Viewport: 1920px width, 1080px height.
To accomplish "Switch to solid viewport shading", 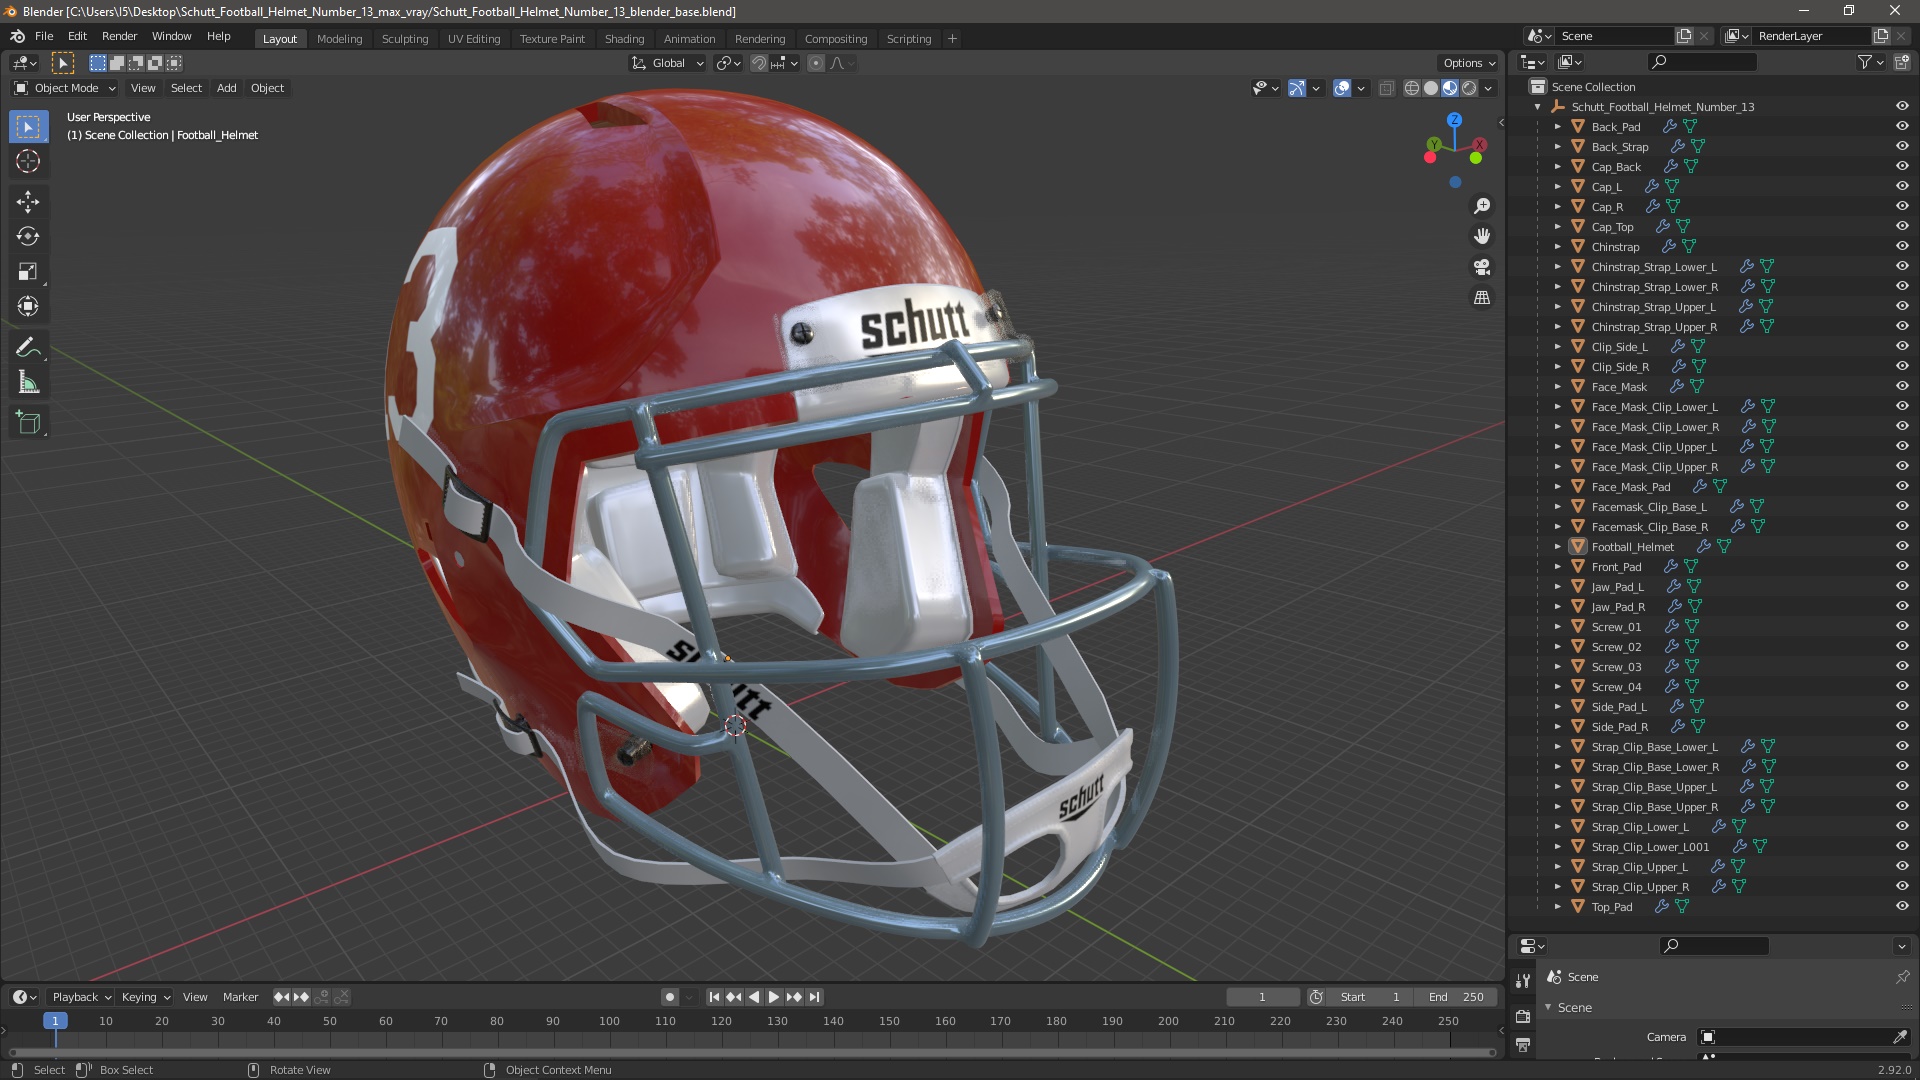I will (x=1431, y=88).
